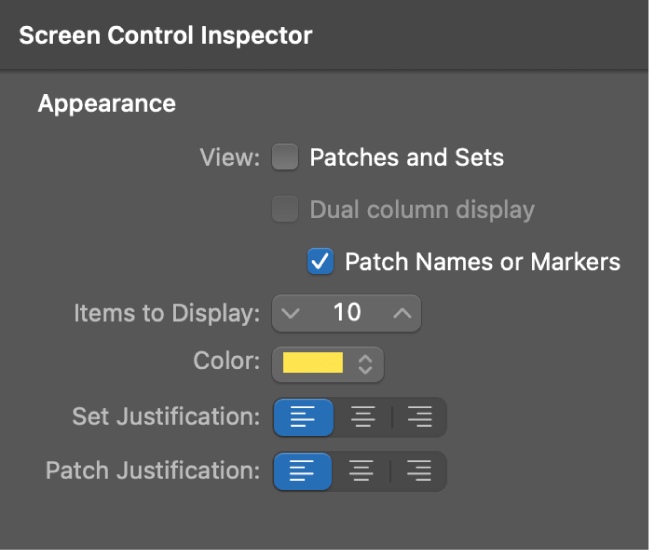The height and width of the screenshot is (552, 650).
Task: Increase Items to Display with up chevron
Action: [x=402, y=313]
